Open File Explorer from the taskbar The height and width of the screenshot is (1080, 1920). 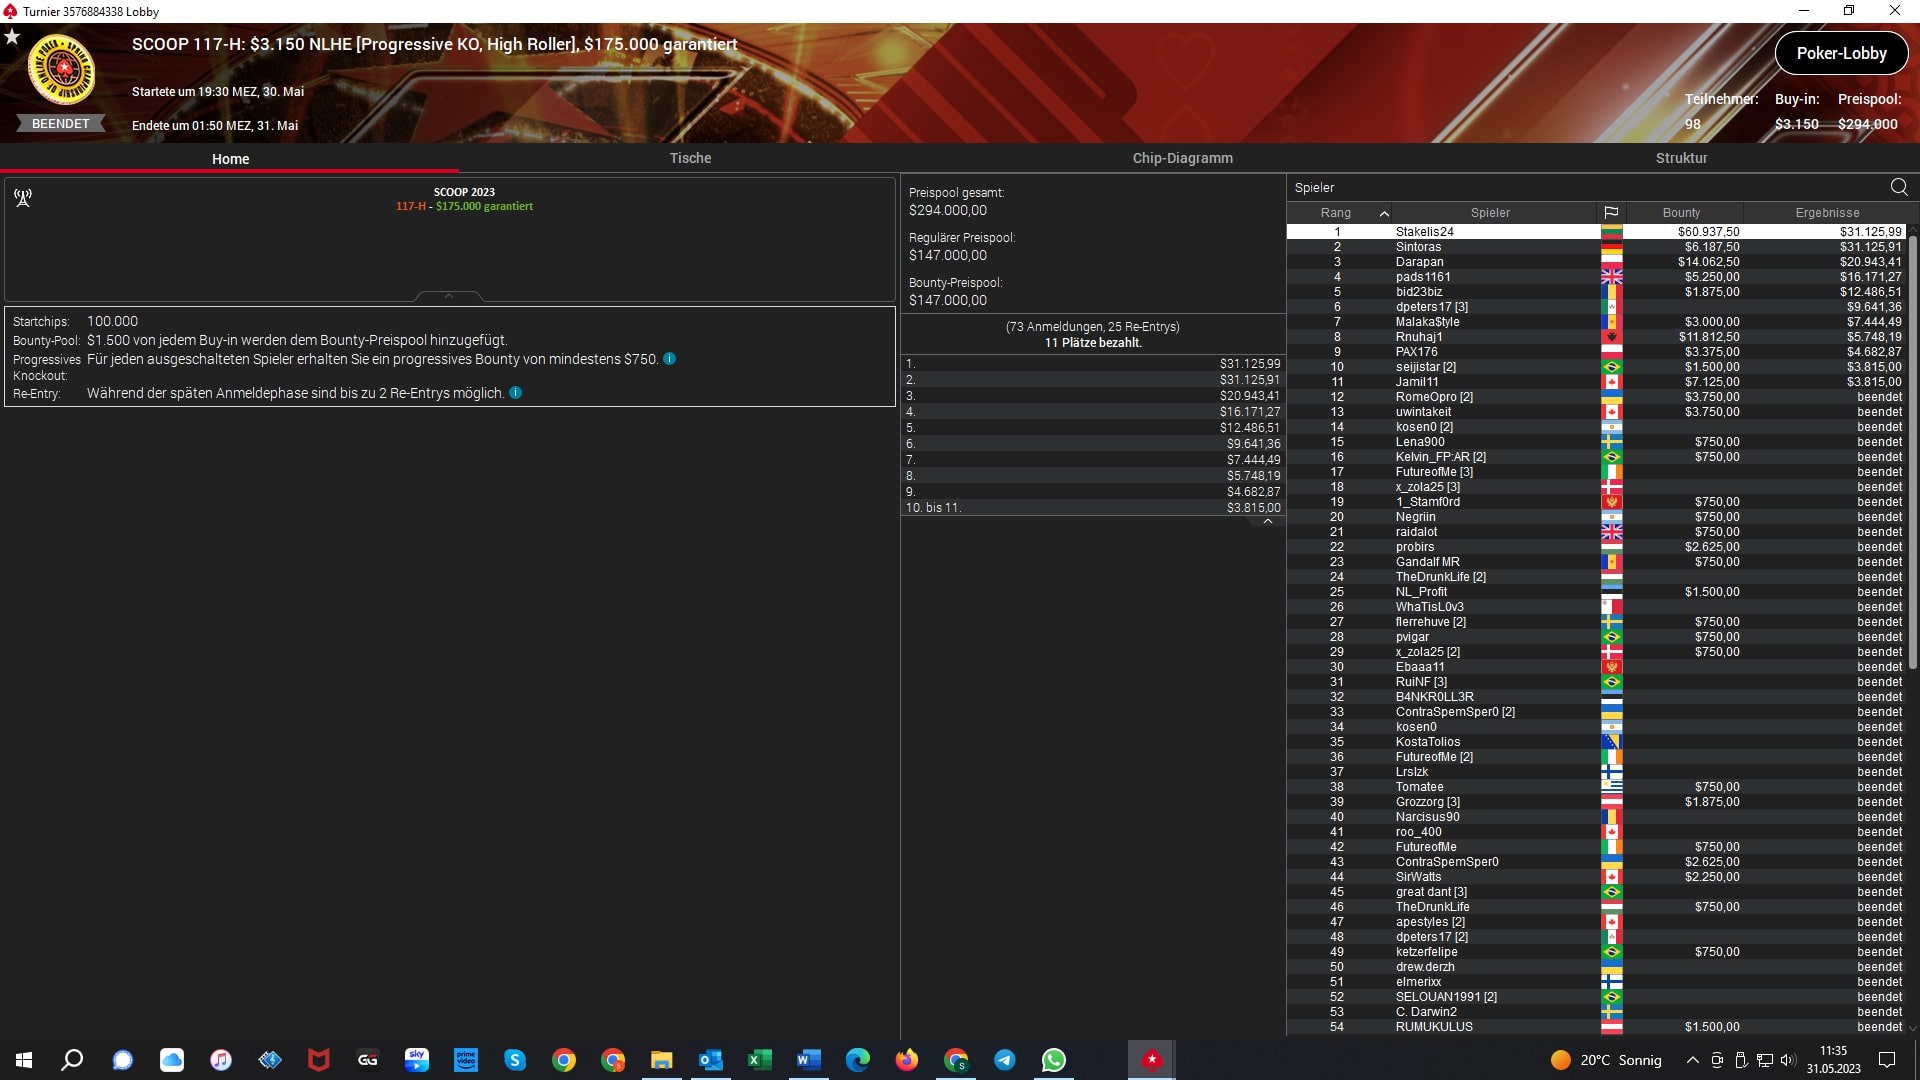[x=662, y=1060]
